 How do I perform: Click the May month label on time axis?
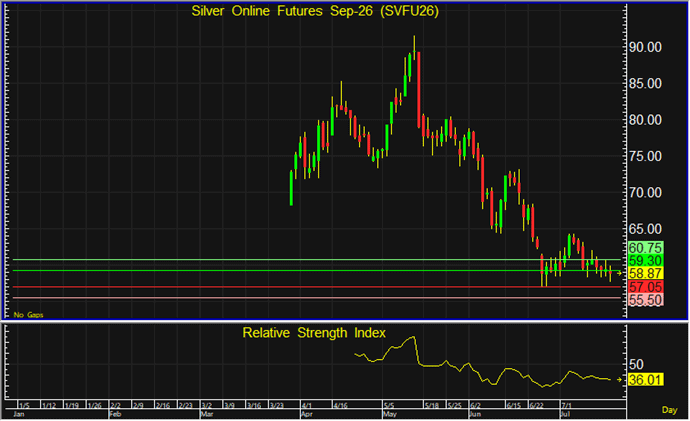click(x=390, y=414)
